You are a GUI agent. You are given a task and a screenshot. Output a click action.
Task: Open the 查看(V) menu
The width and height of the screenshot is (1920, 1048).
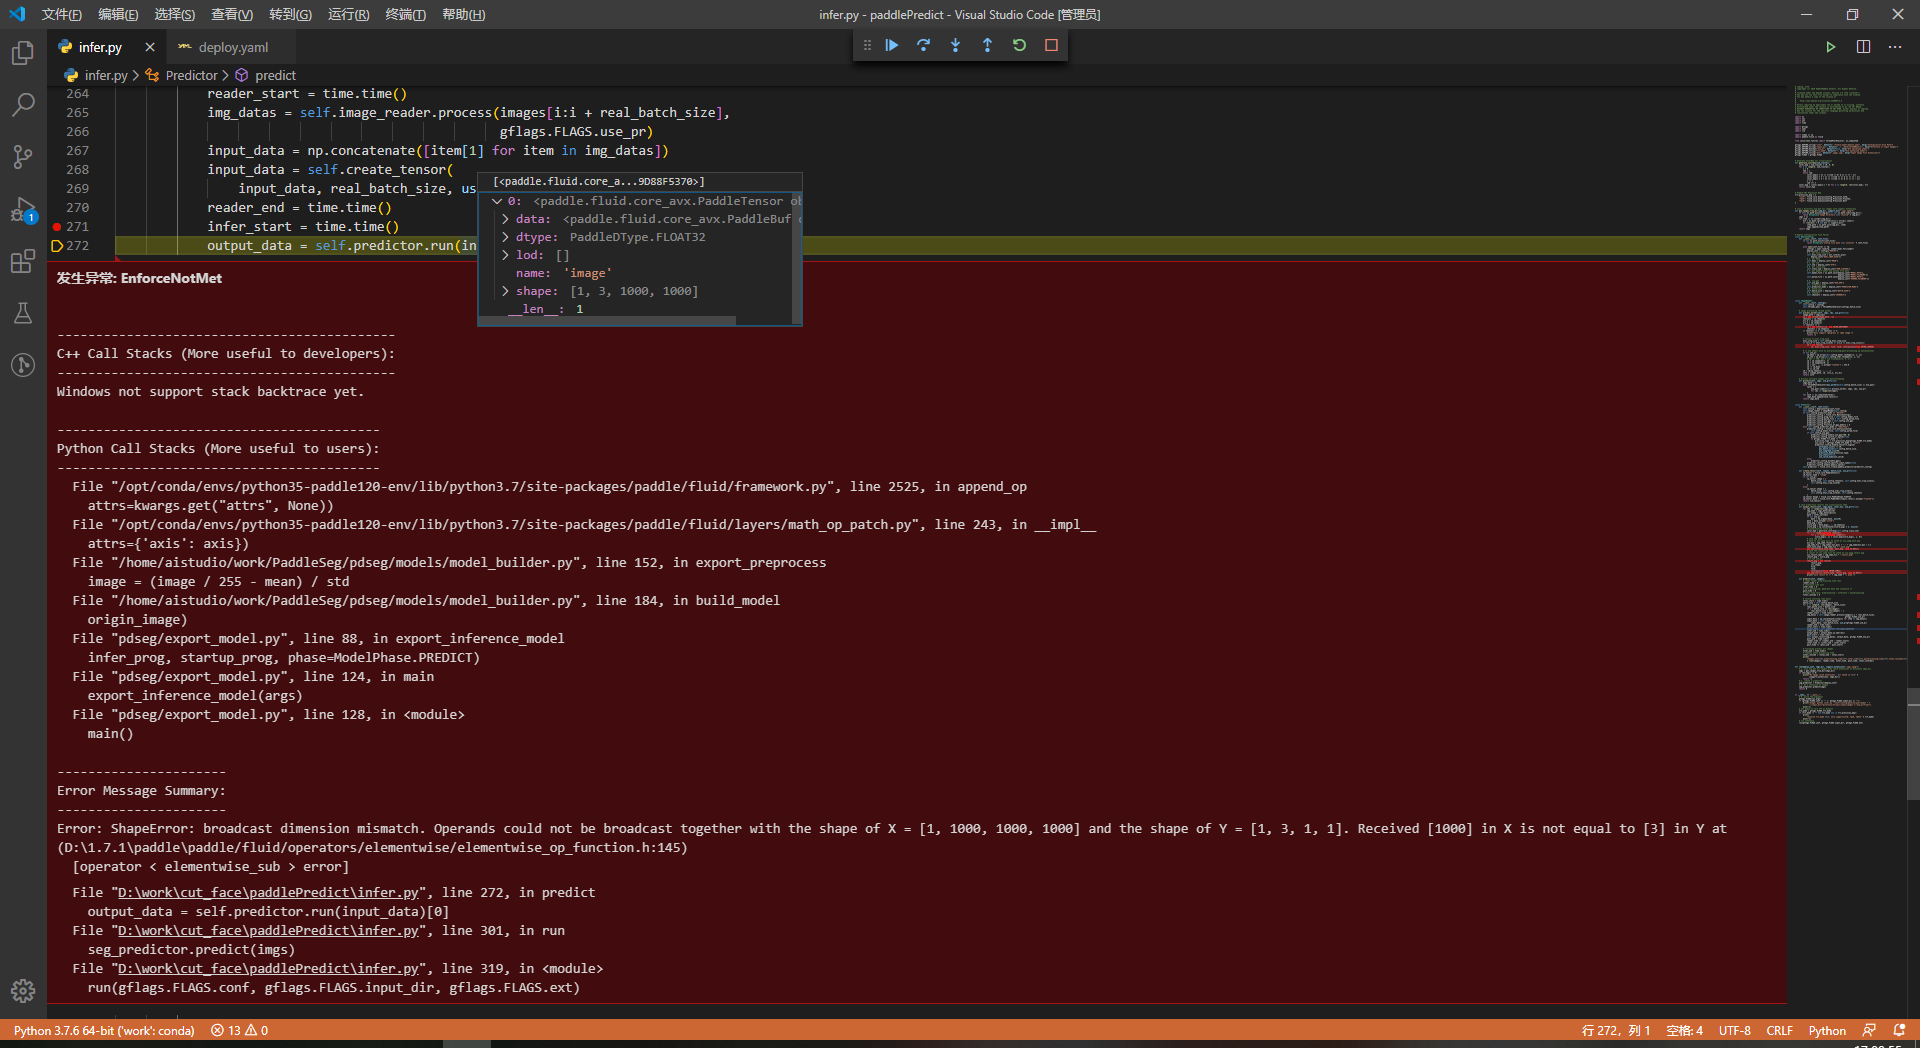(x=232, y=14)
